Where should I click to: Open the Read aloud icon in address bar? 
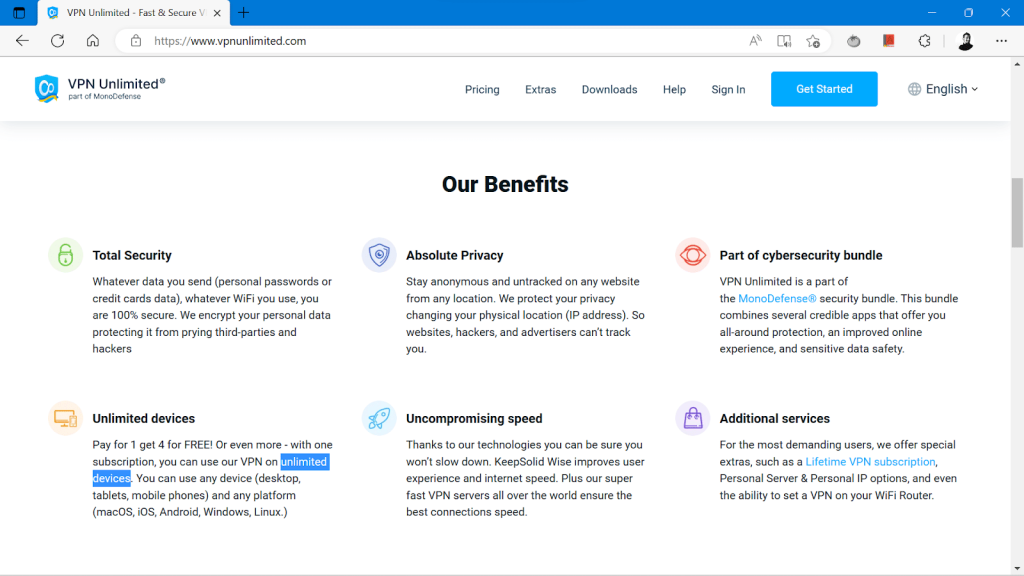tap(755, 41)
